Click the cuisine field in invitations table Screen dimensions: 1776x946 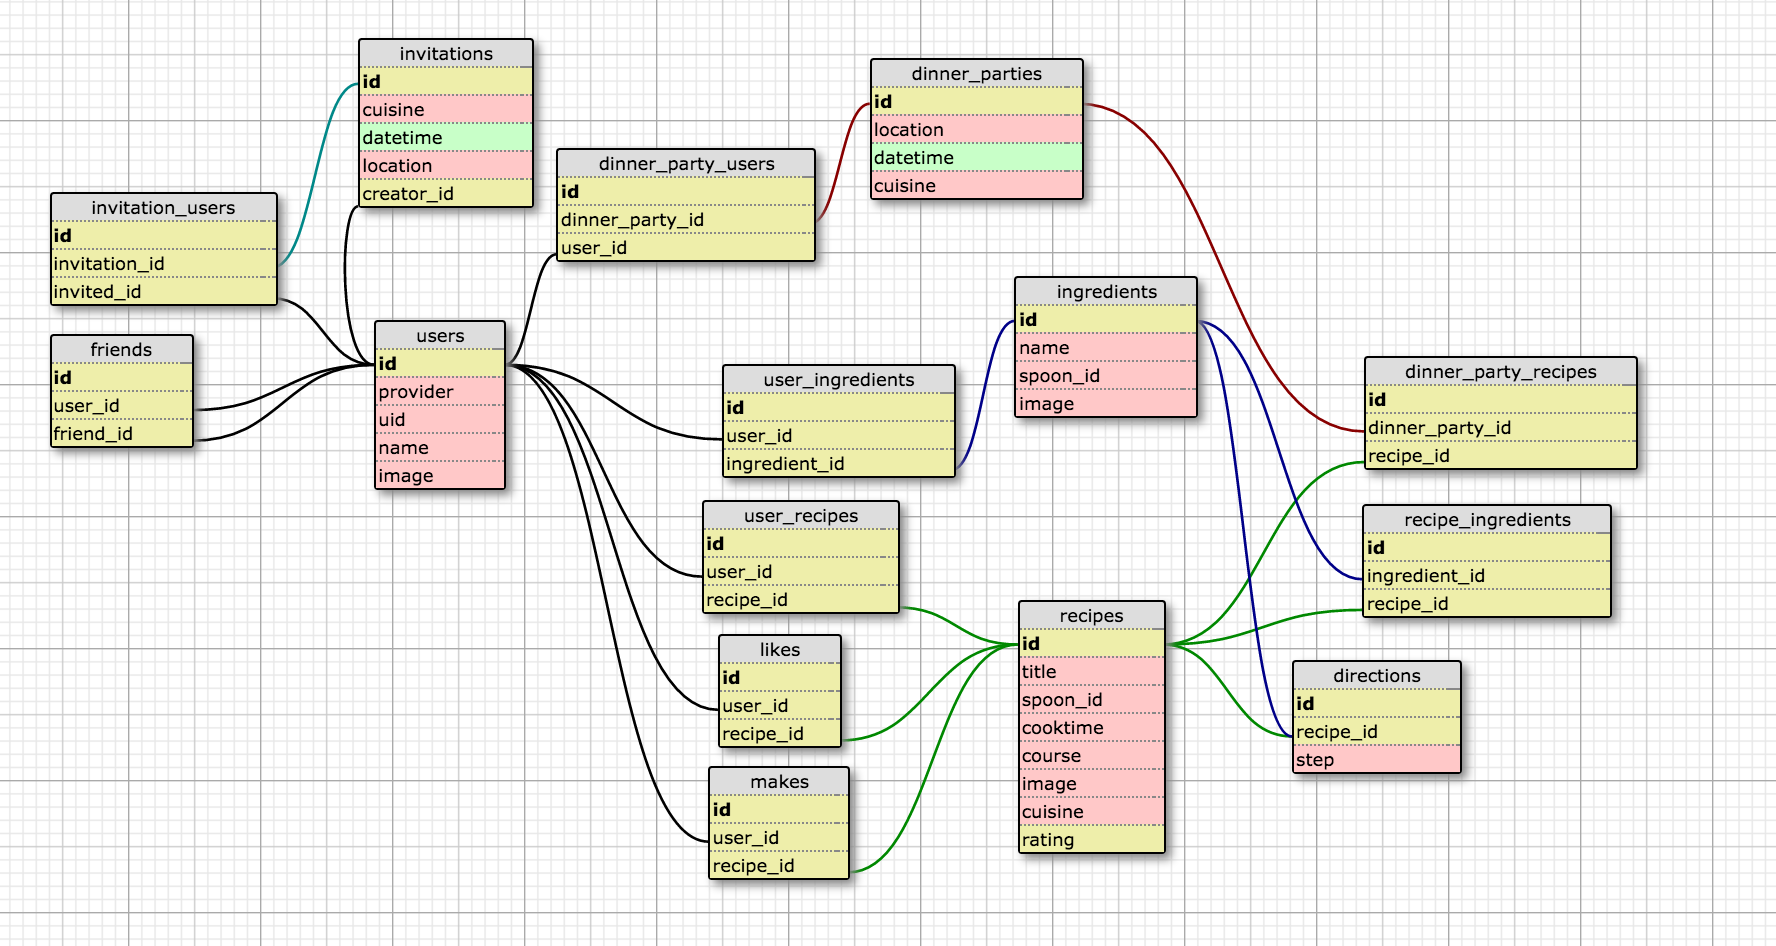click(x=446, y=110)
